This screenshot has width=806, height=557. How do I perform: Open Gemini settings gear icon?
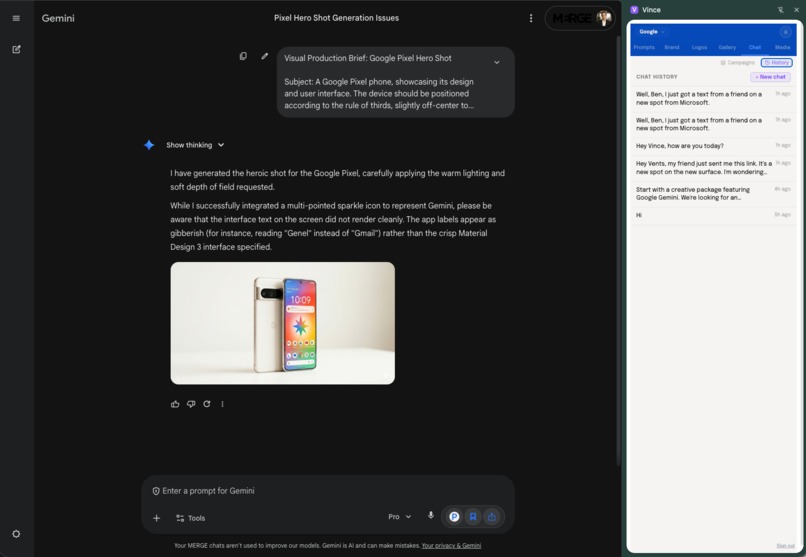point(16,534)
